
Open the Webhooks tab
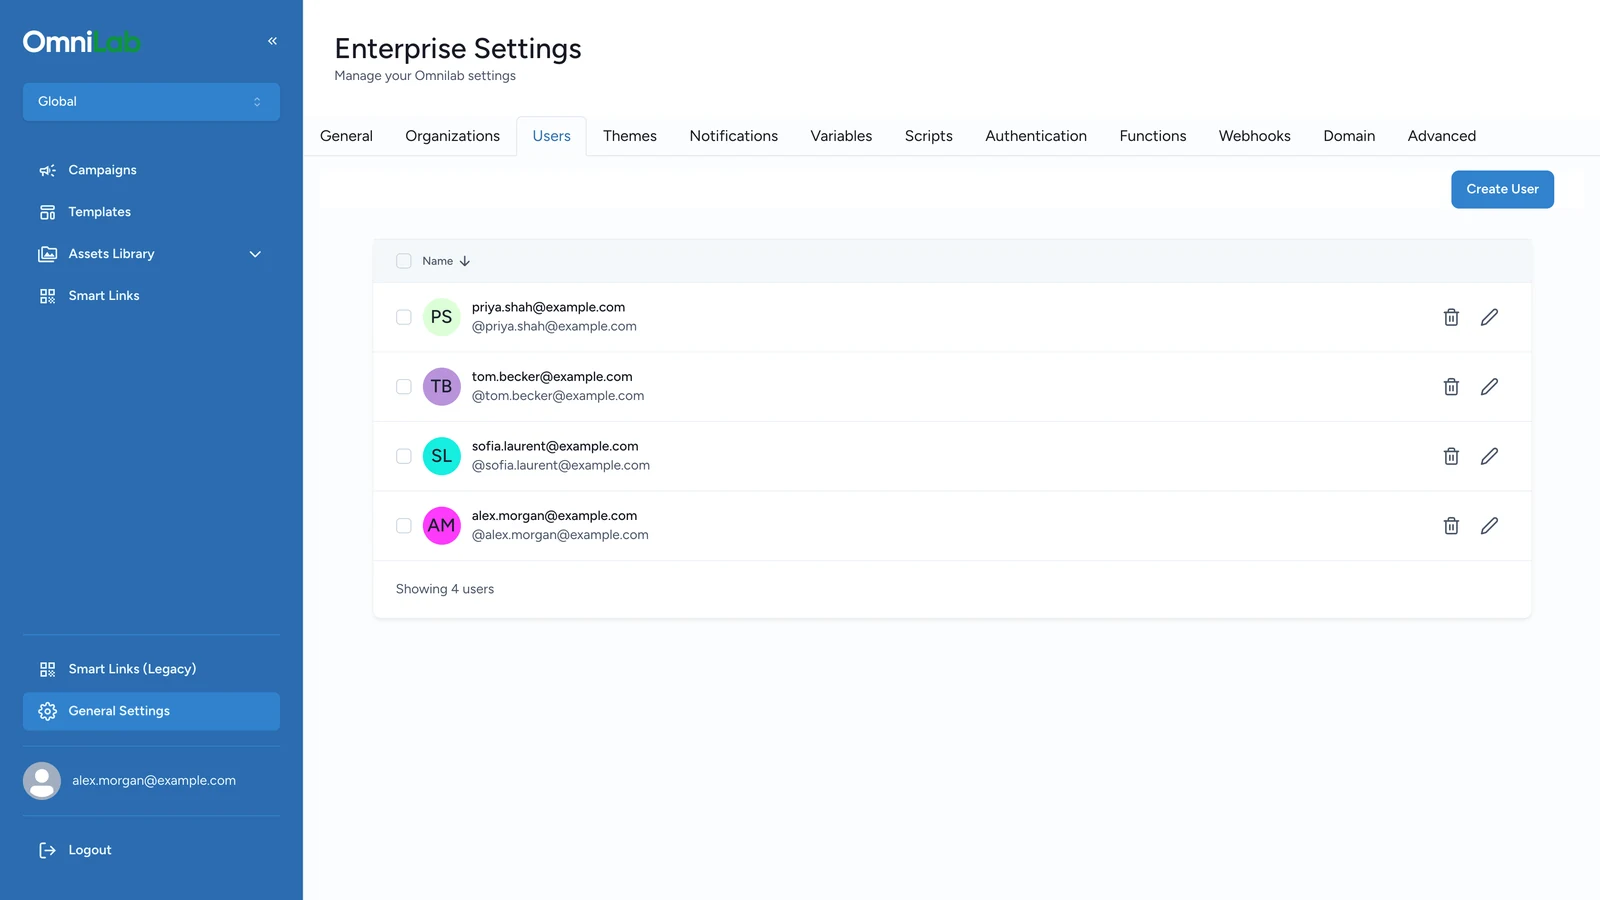pyautogui.click(x=1254, y=136)
